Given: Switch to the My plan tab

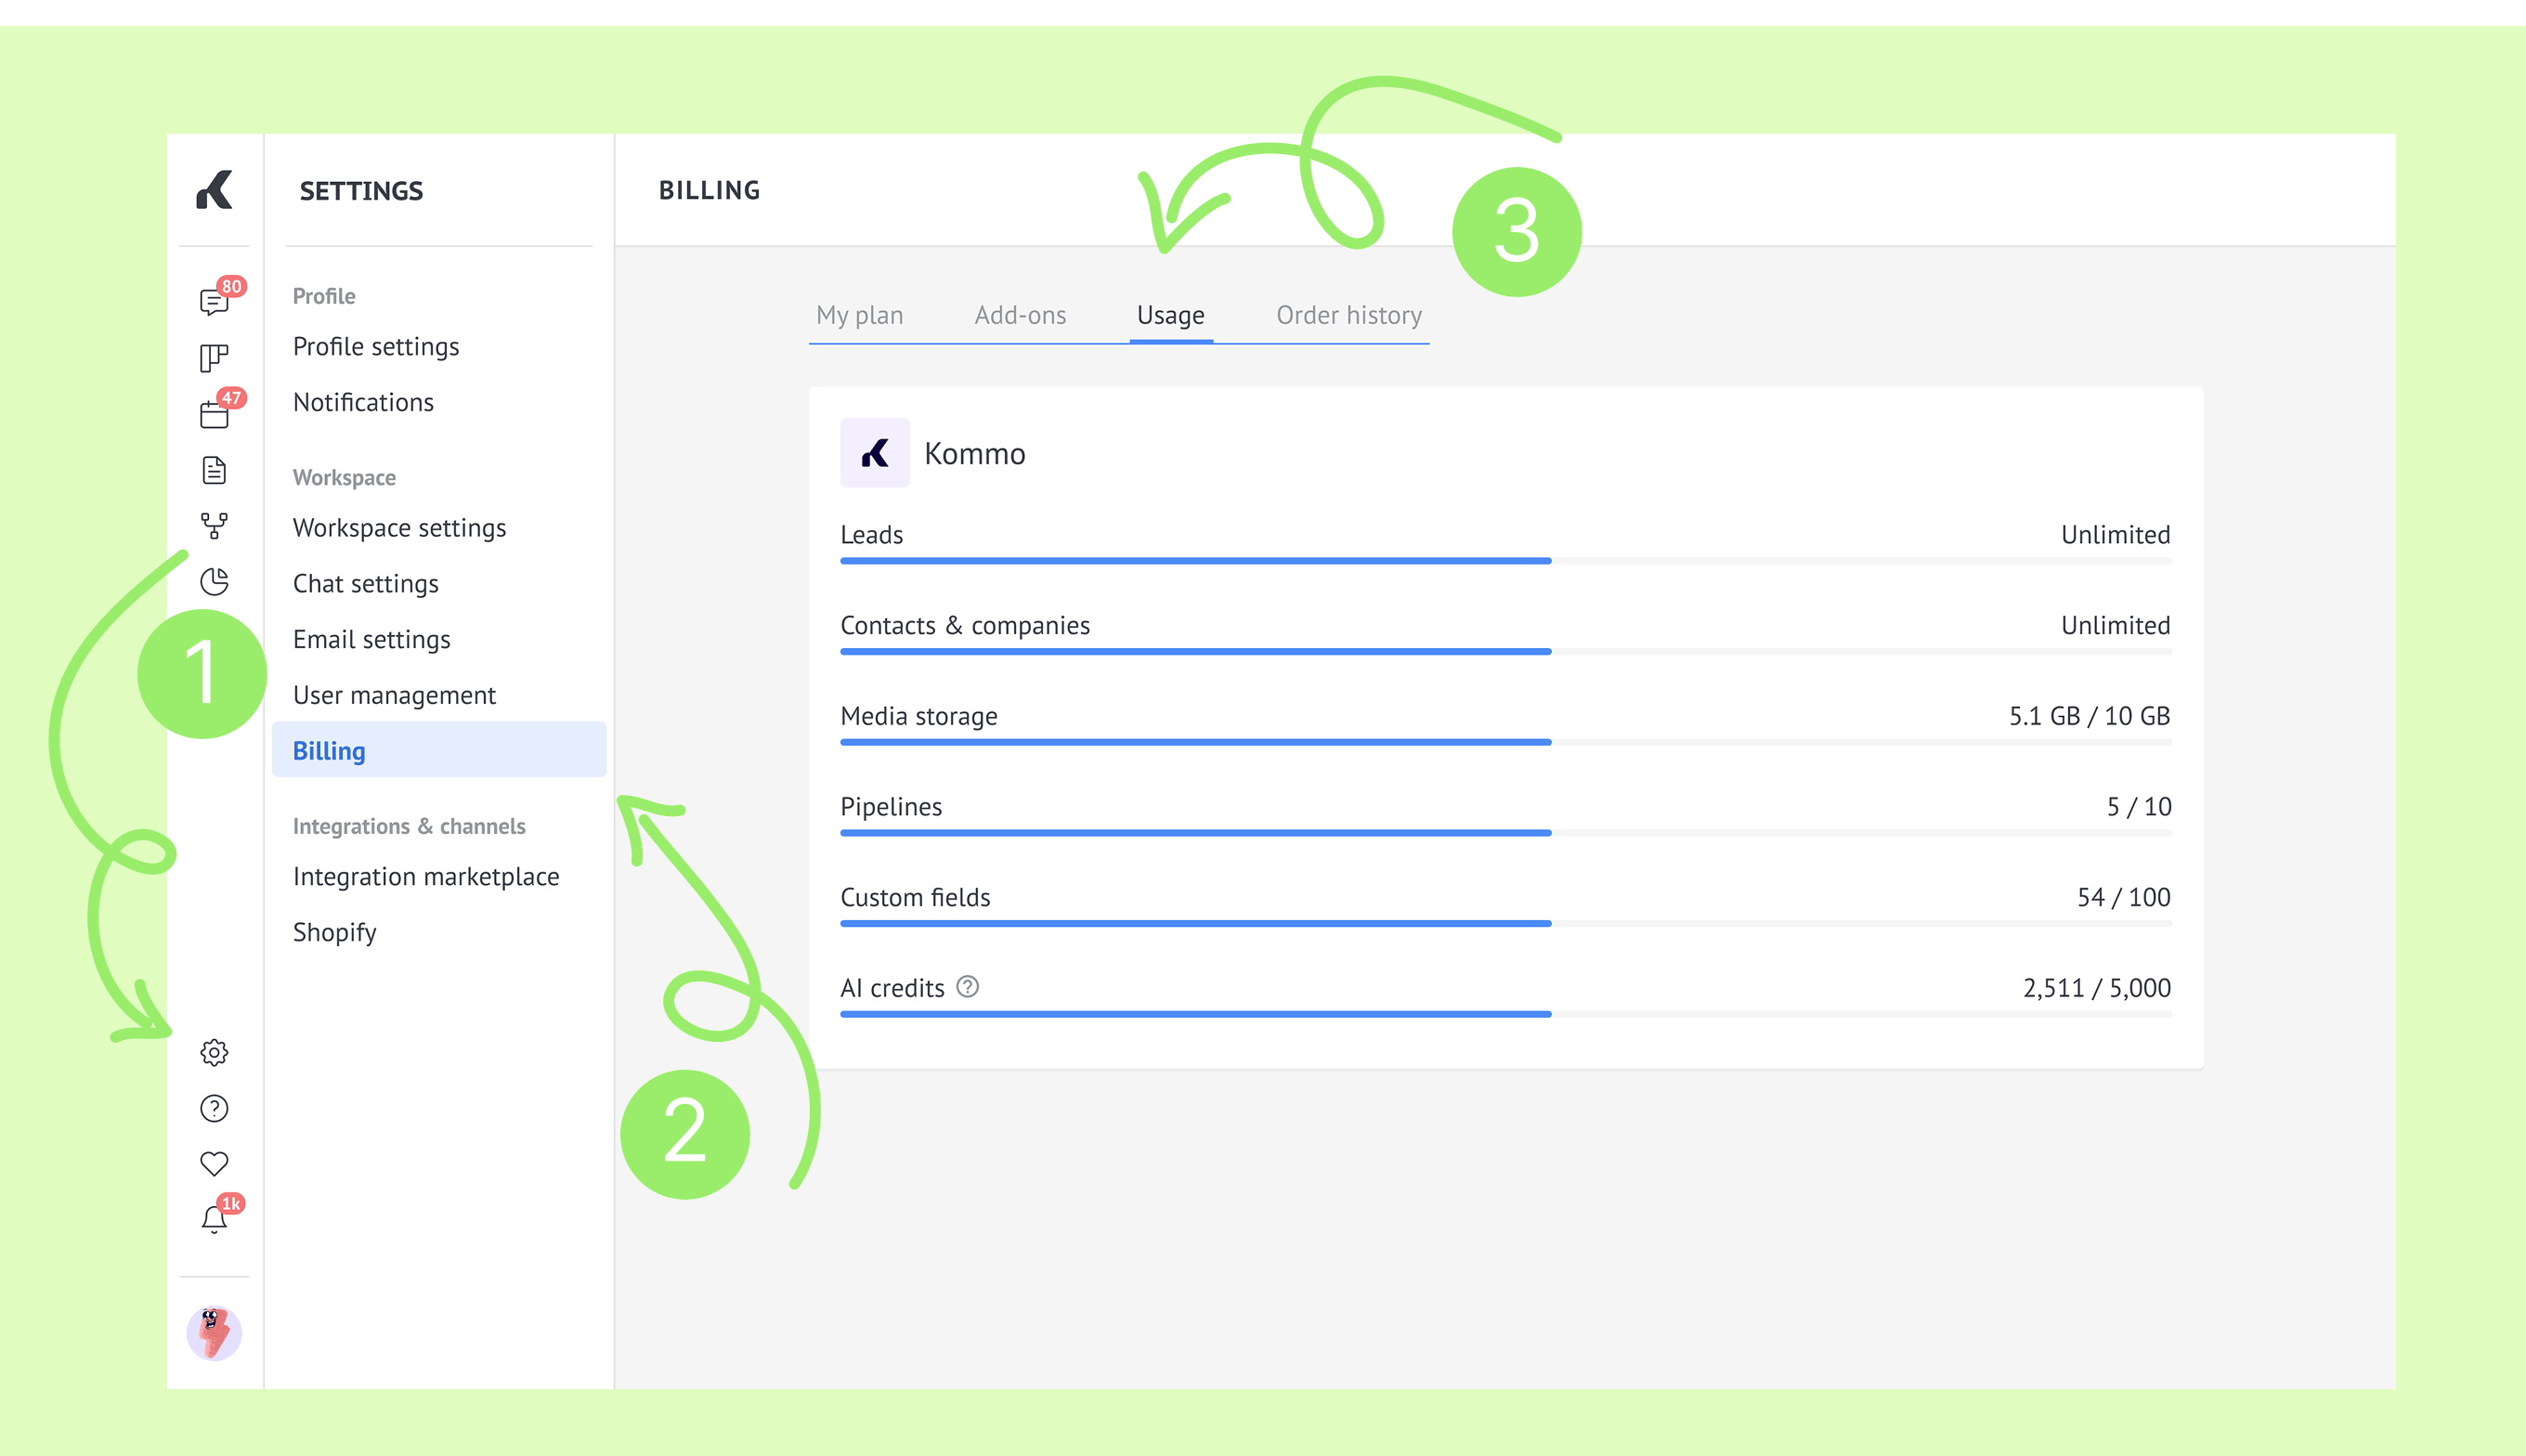Looking at the screenshot, I should pos(859,315).
